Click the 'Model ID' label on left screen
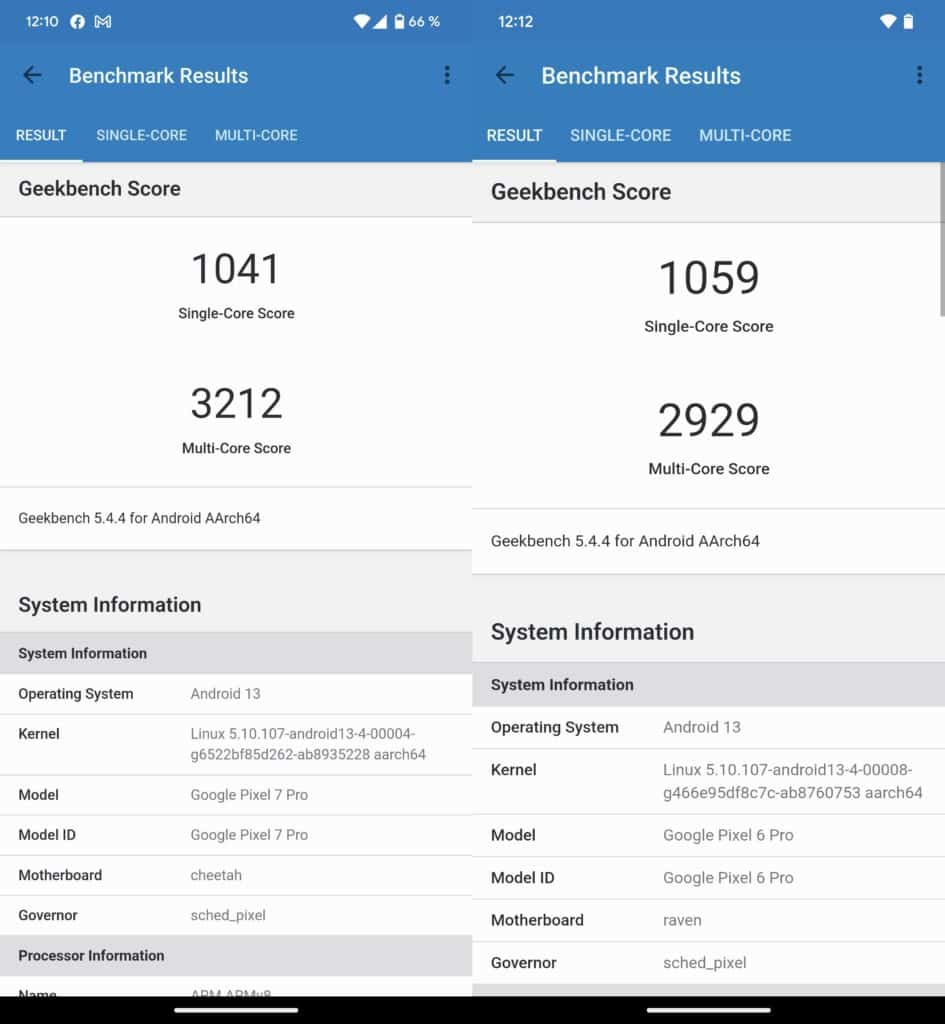 [47, 835]
